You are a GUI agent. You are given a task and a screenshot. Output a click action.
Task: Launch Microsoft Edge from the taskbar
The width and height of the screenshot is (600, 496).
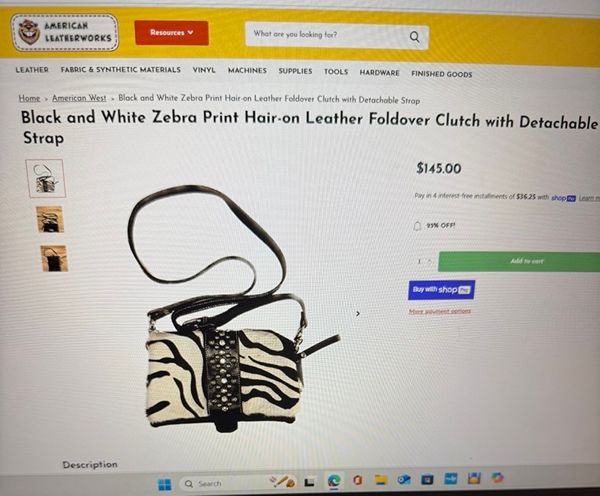(x=334, y=481)
